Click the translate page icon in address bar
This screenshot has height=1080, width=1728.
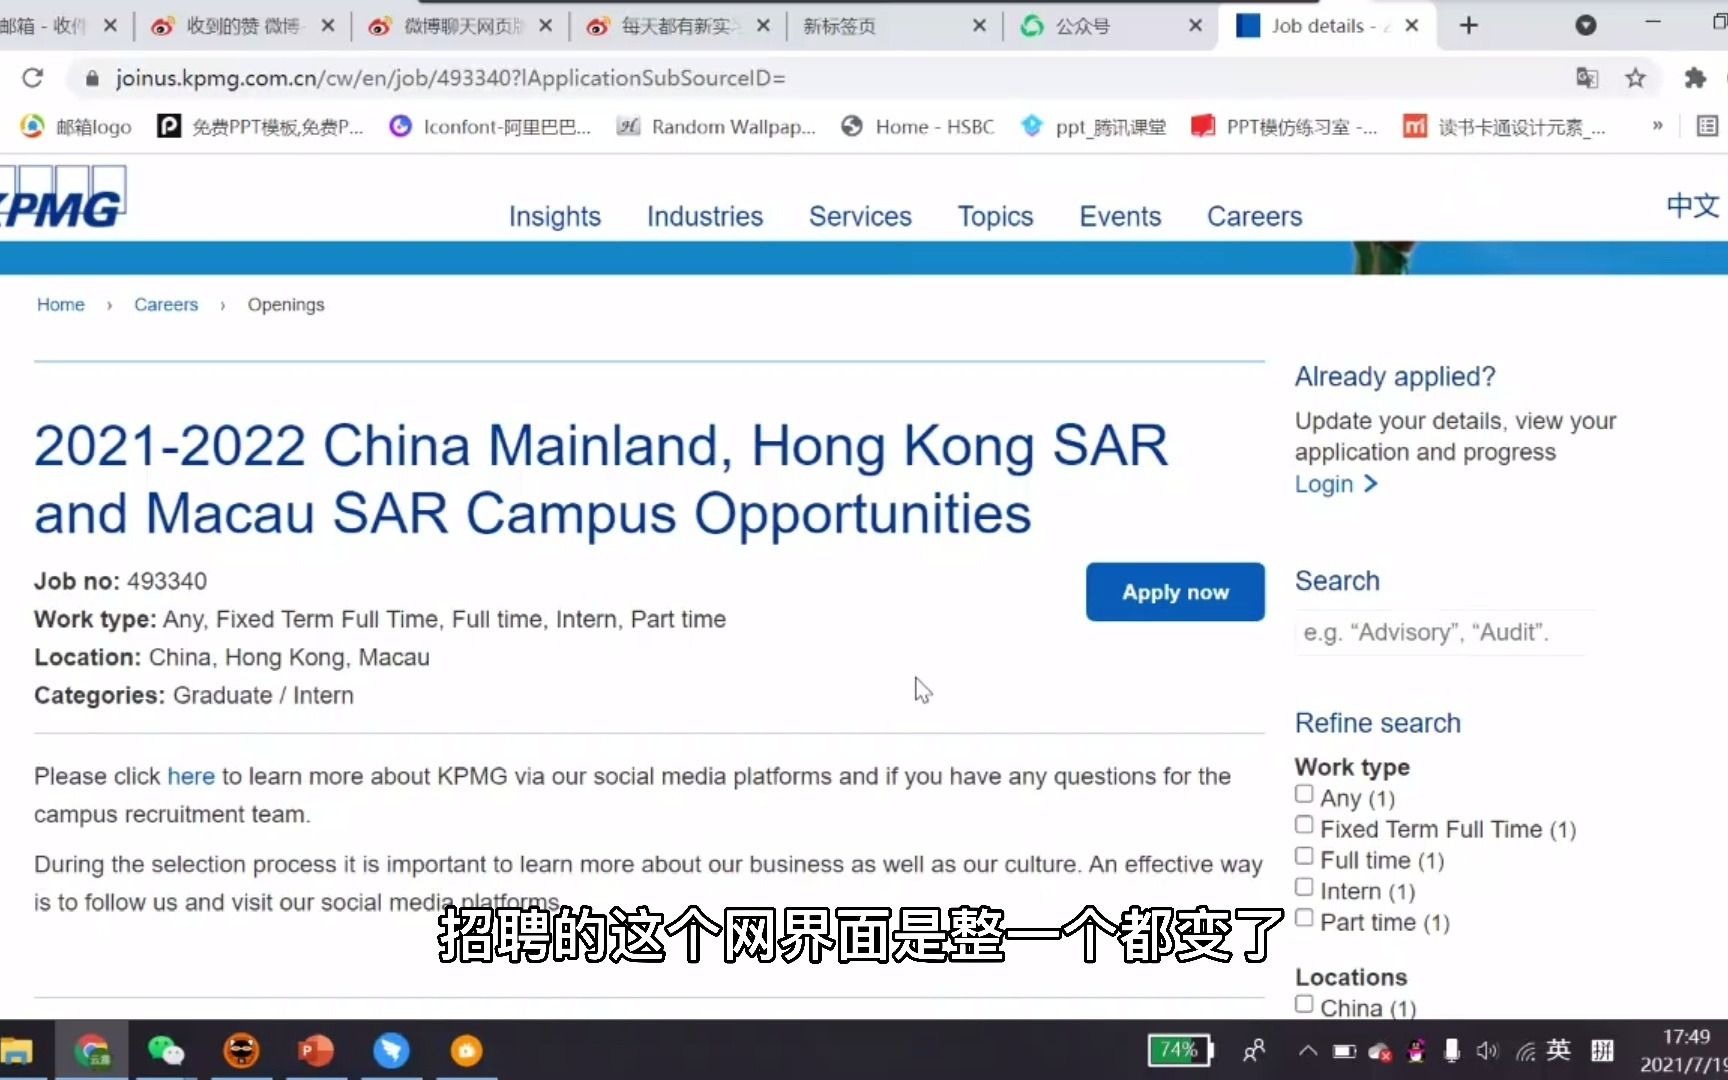(1586, 78)
